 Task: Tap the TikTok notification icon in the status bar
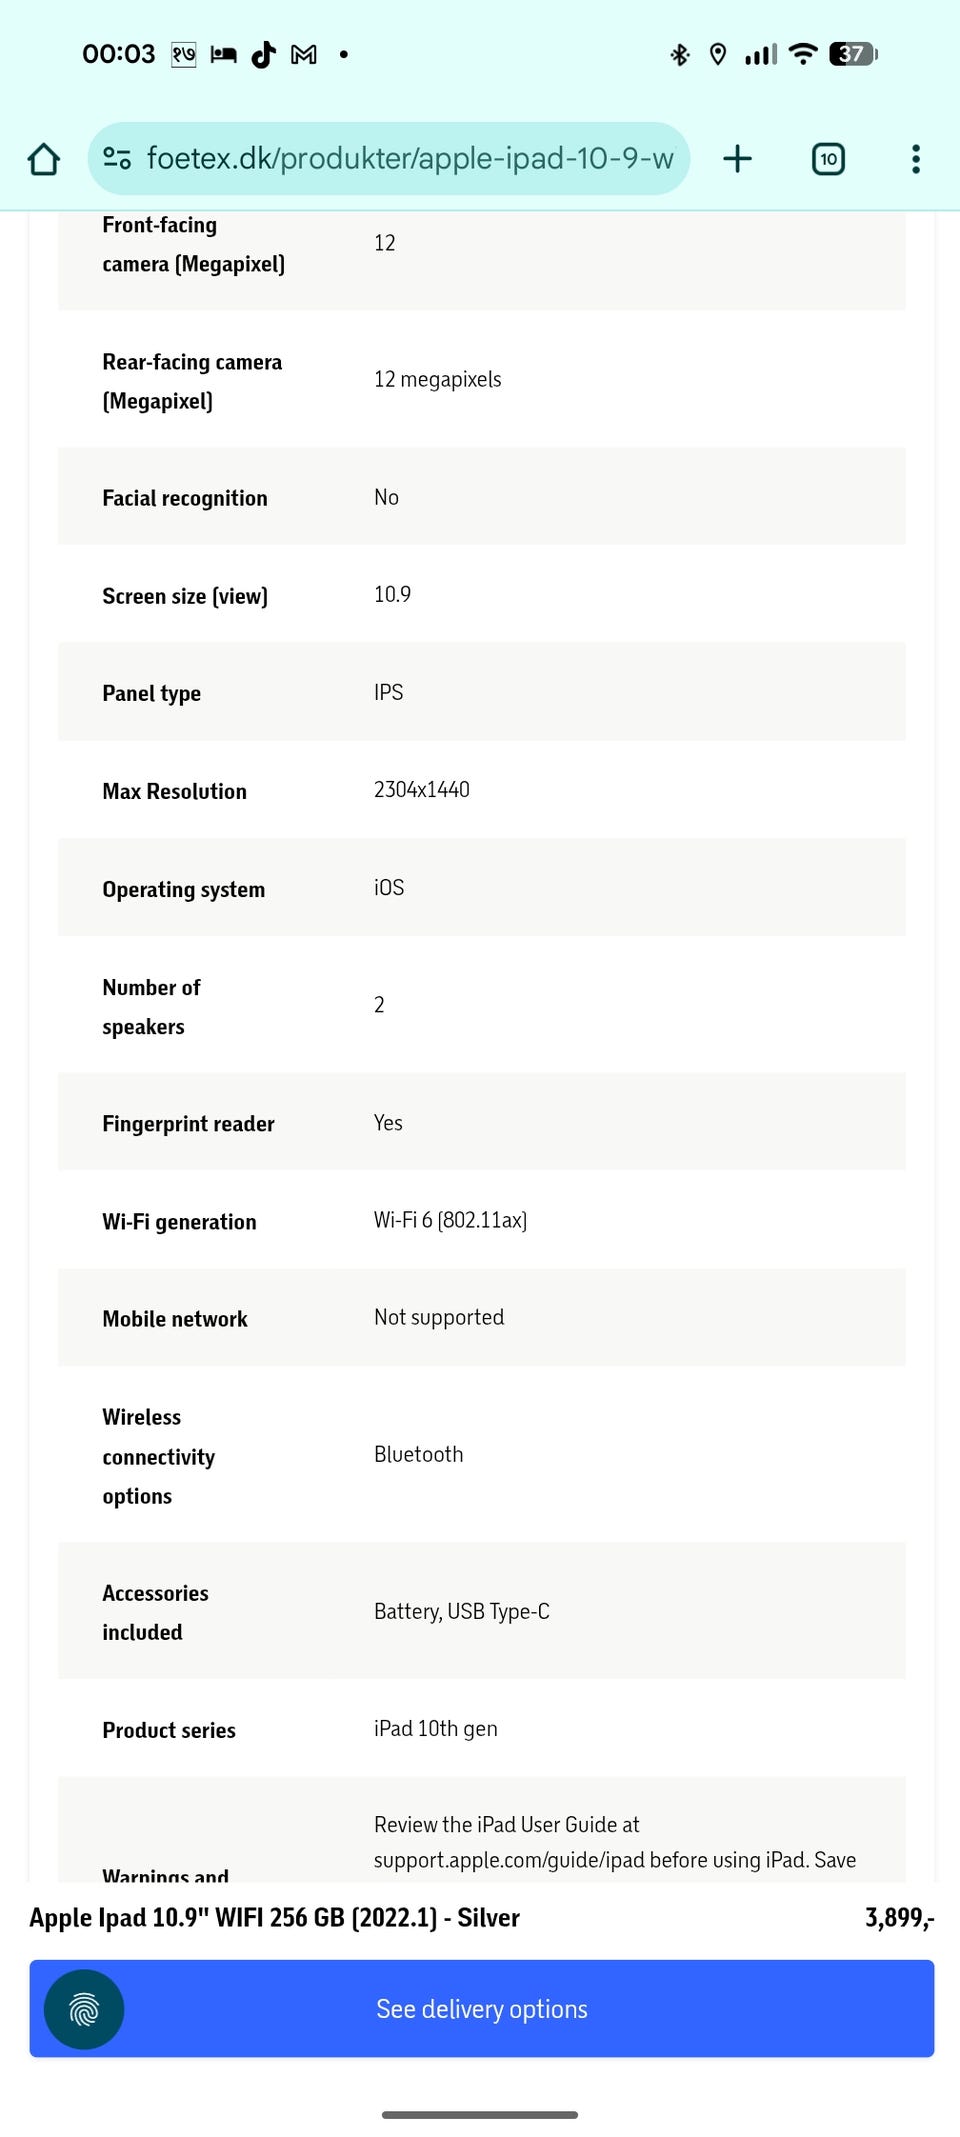tap(263, 55)
